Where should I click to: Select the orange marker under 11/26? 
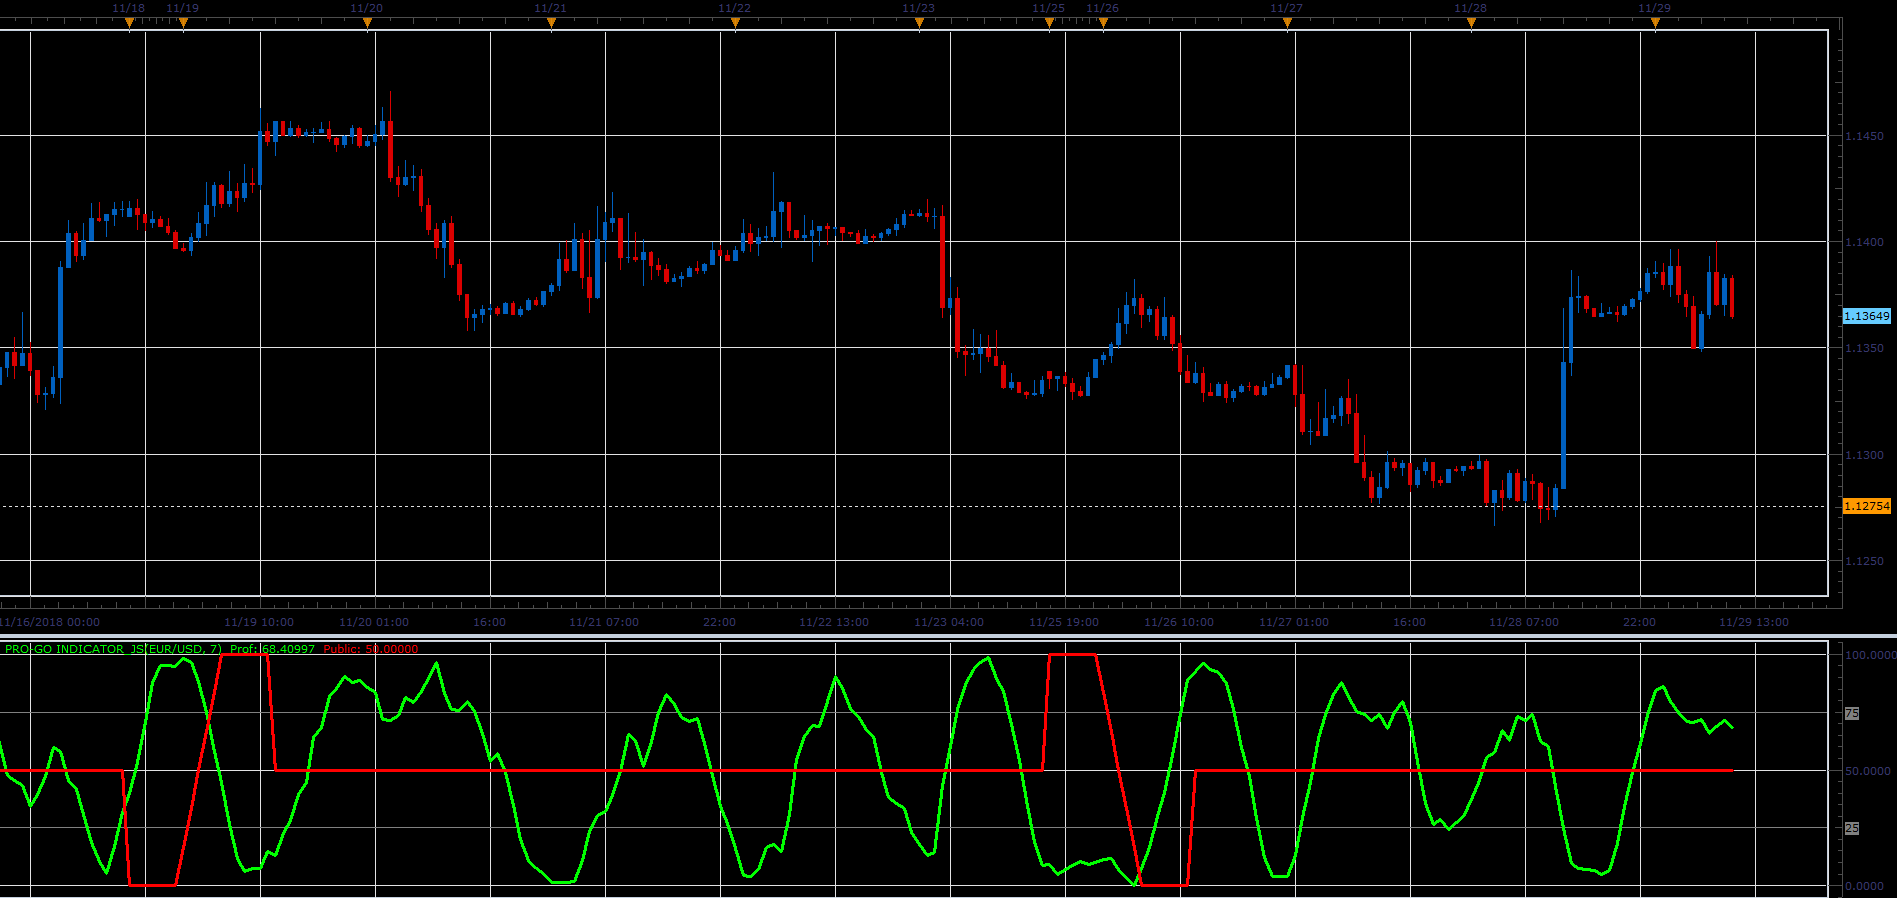(x=1103, y=22)
